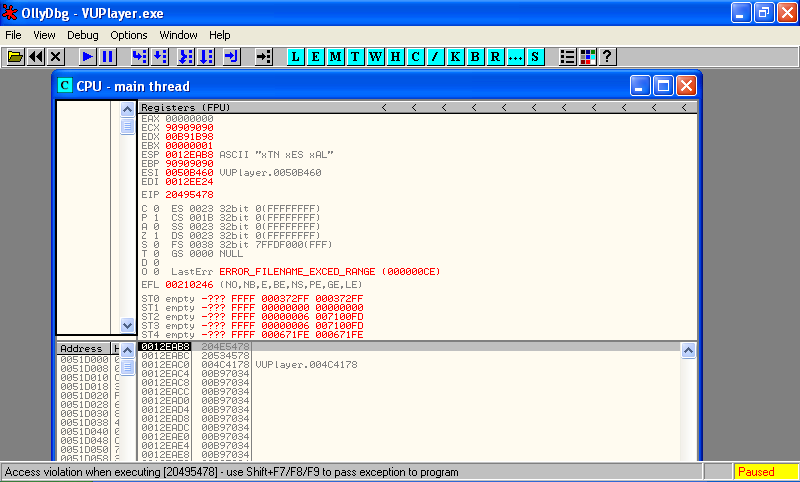Open Handles window with H button
The height and width of the screenshot is (482, 800).
[395, 57]
